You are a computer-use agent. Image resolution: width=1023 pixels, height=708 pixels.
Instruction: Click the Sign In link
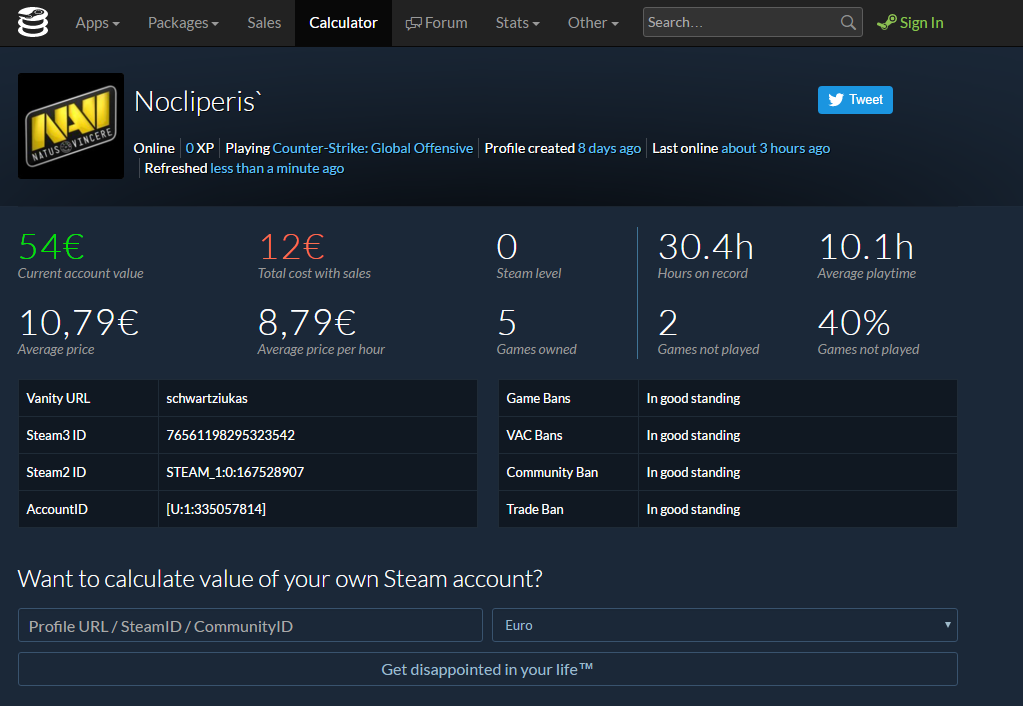[x=921, y=23]
